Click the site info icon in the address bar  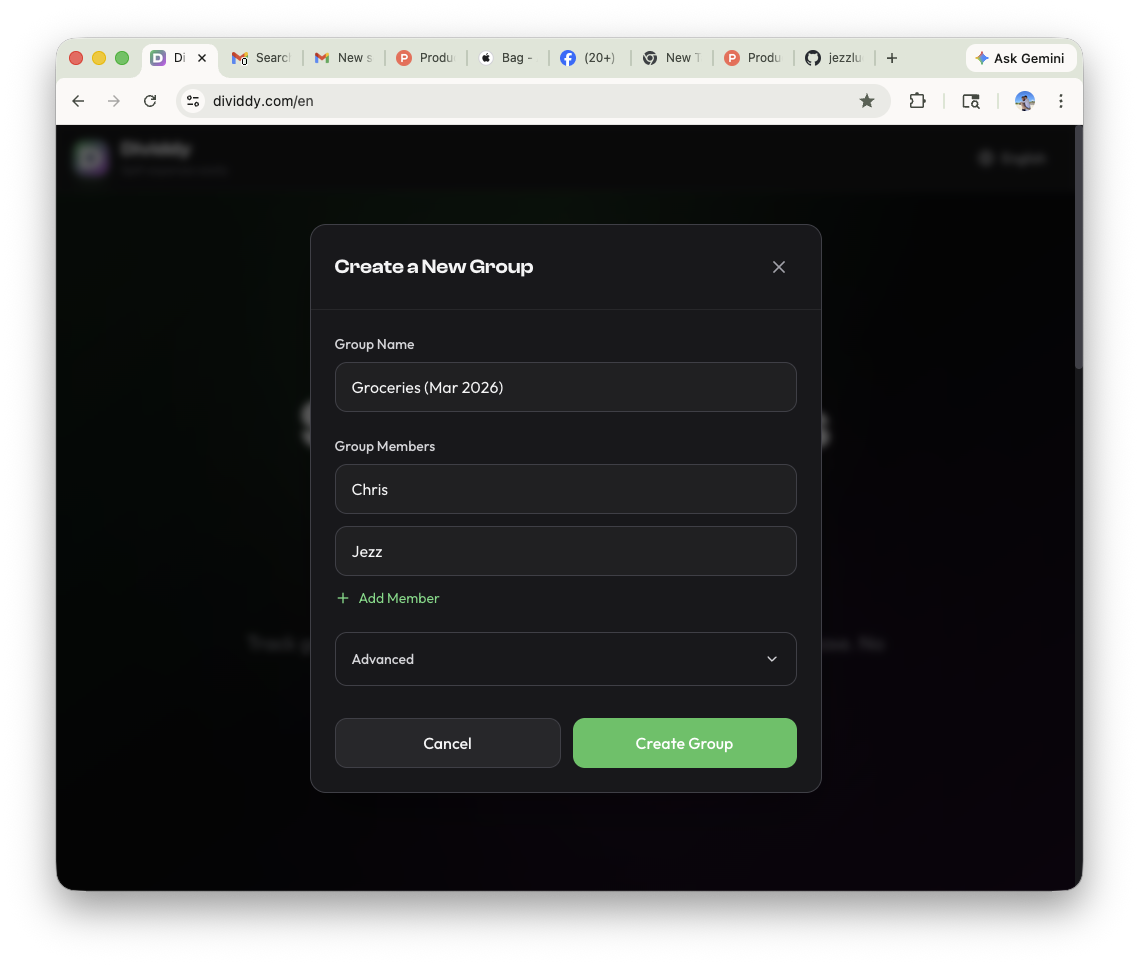(x=192, y=101)
